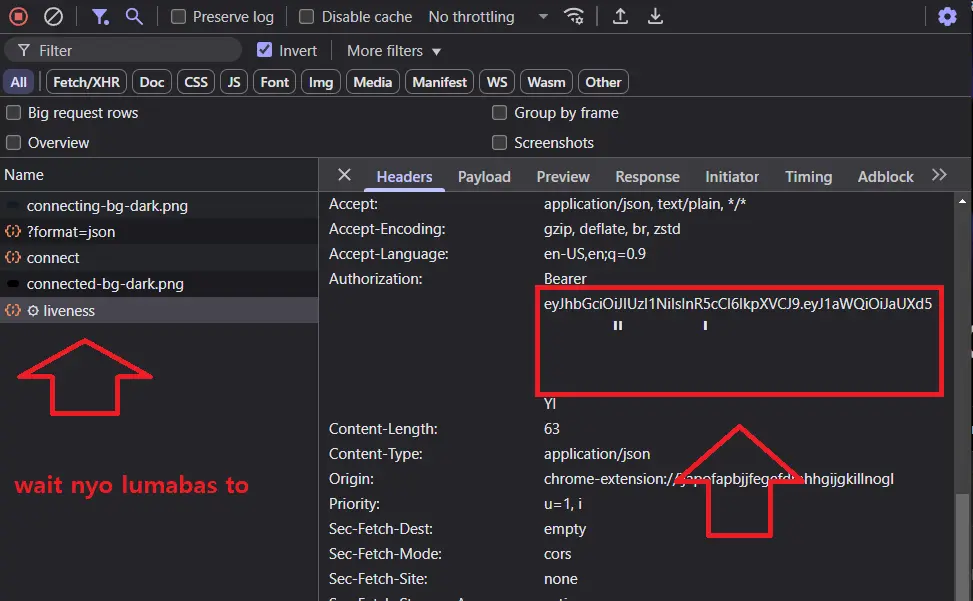Switch to the Payload tab

(x=484, y=177)
